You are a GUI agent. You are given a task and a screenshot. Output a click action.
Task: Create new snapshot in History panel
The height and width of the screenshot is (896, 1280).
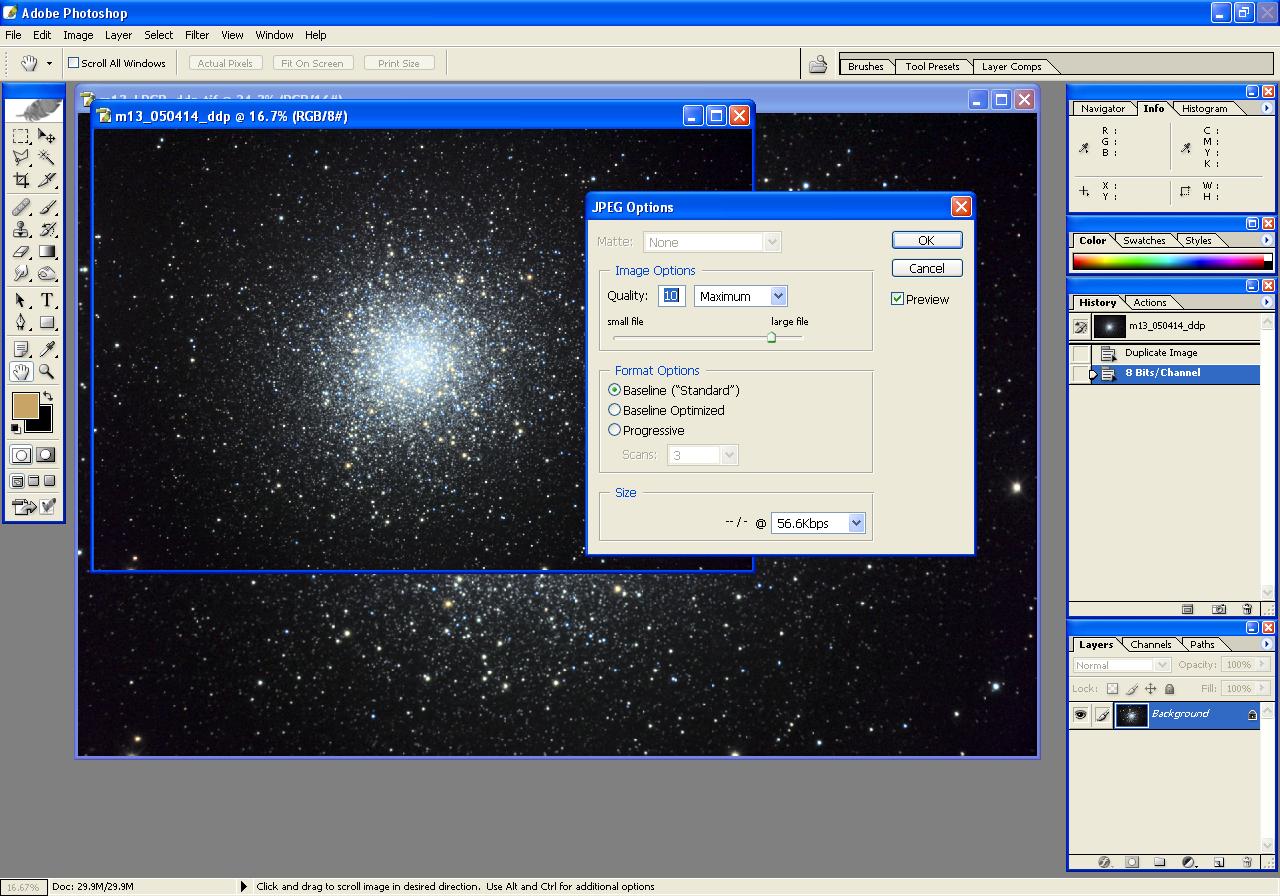[x=1219, y=609]
